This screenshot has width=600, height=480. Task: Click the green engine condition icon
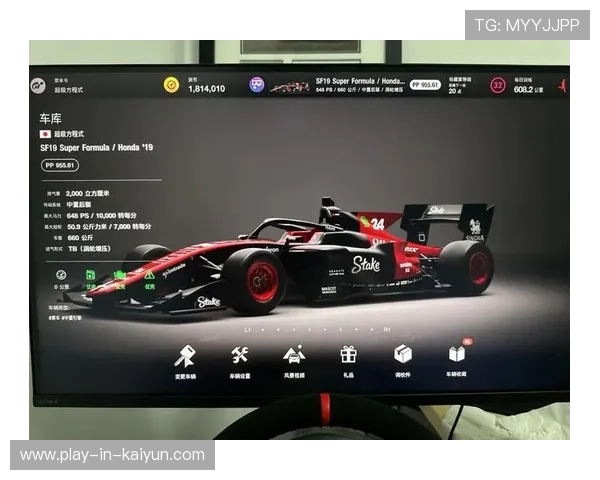pyautogui.click(x=120, y=275)
